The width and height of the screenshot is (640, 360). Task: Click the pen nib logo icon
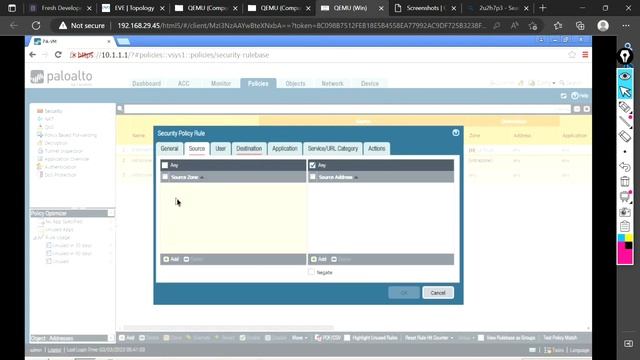point(625,57)
